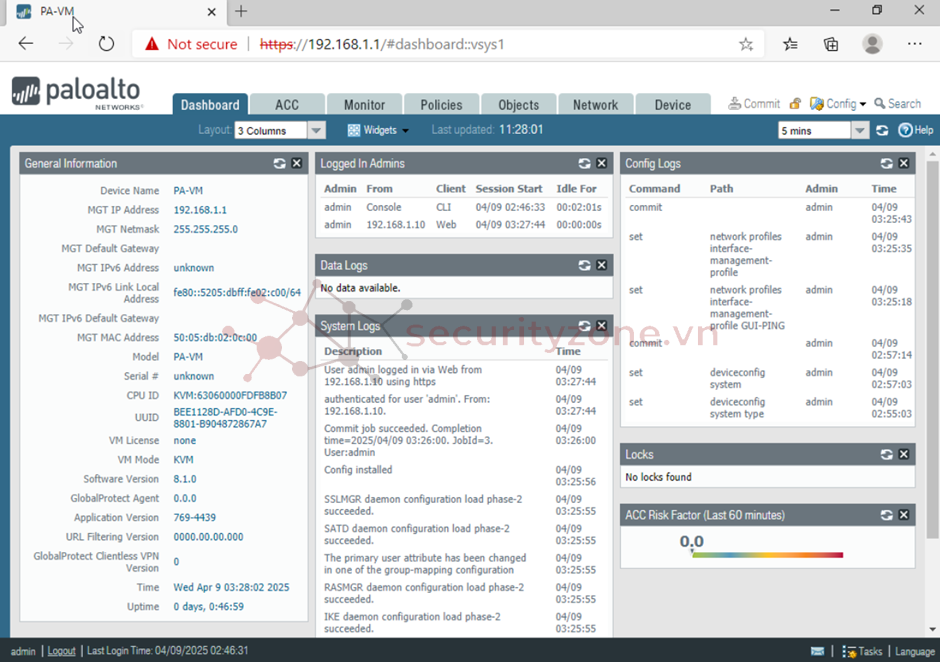
Task: Click the 3 Columns layout field
Action: point(271,130)
